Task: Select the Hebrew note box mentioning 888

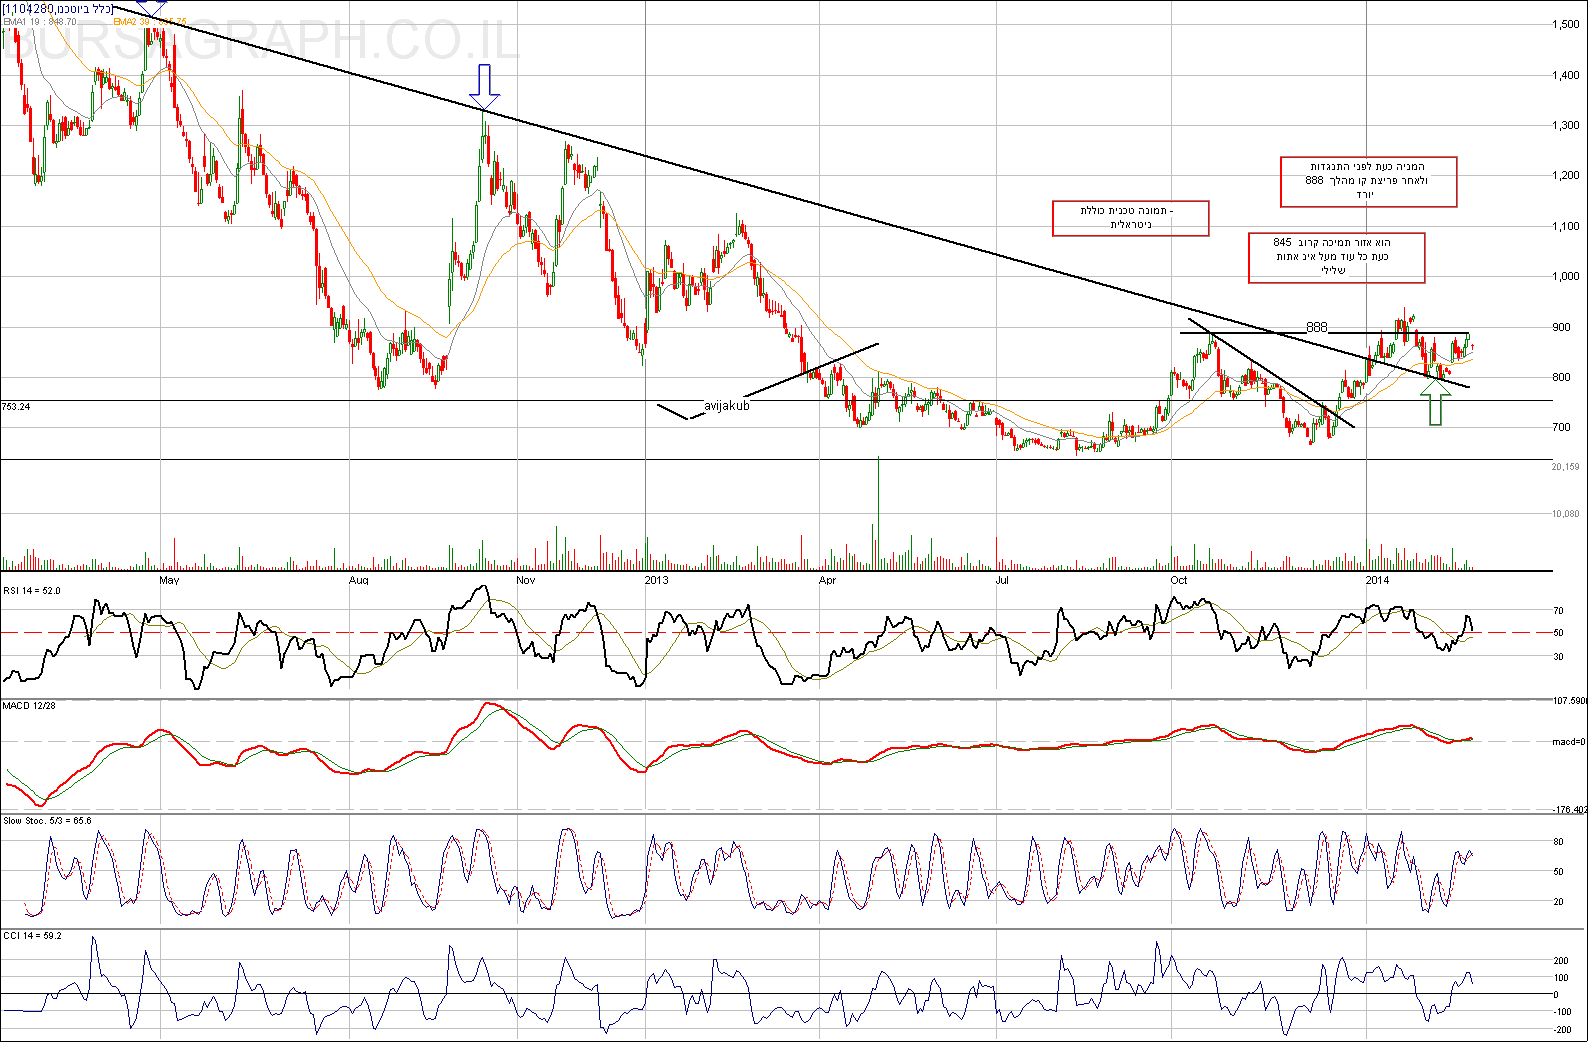Action: coord(1368,181)
